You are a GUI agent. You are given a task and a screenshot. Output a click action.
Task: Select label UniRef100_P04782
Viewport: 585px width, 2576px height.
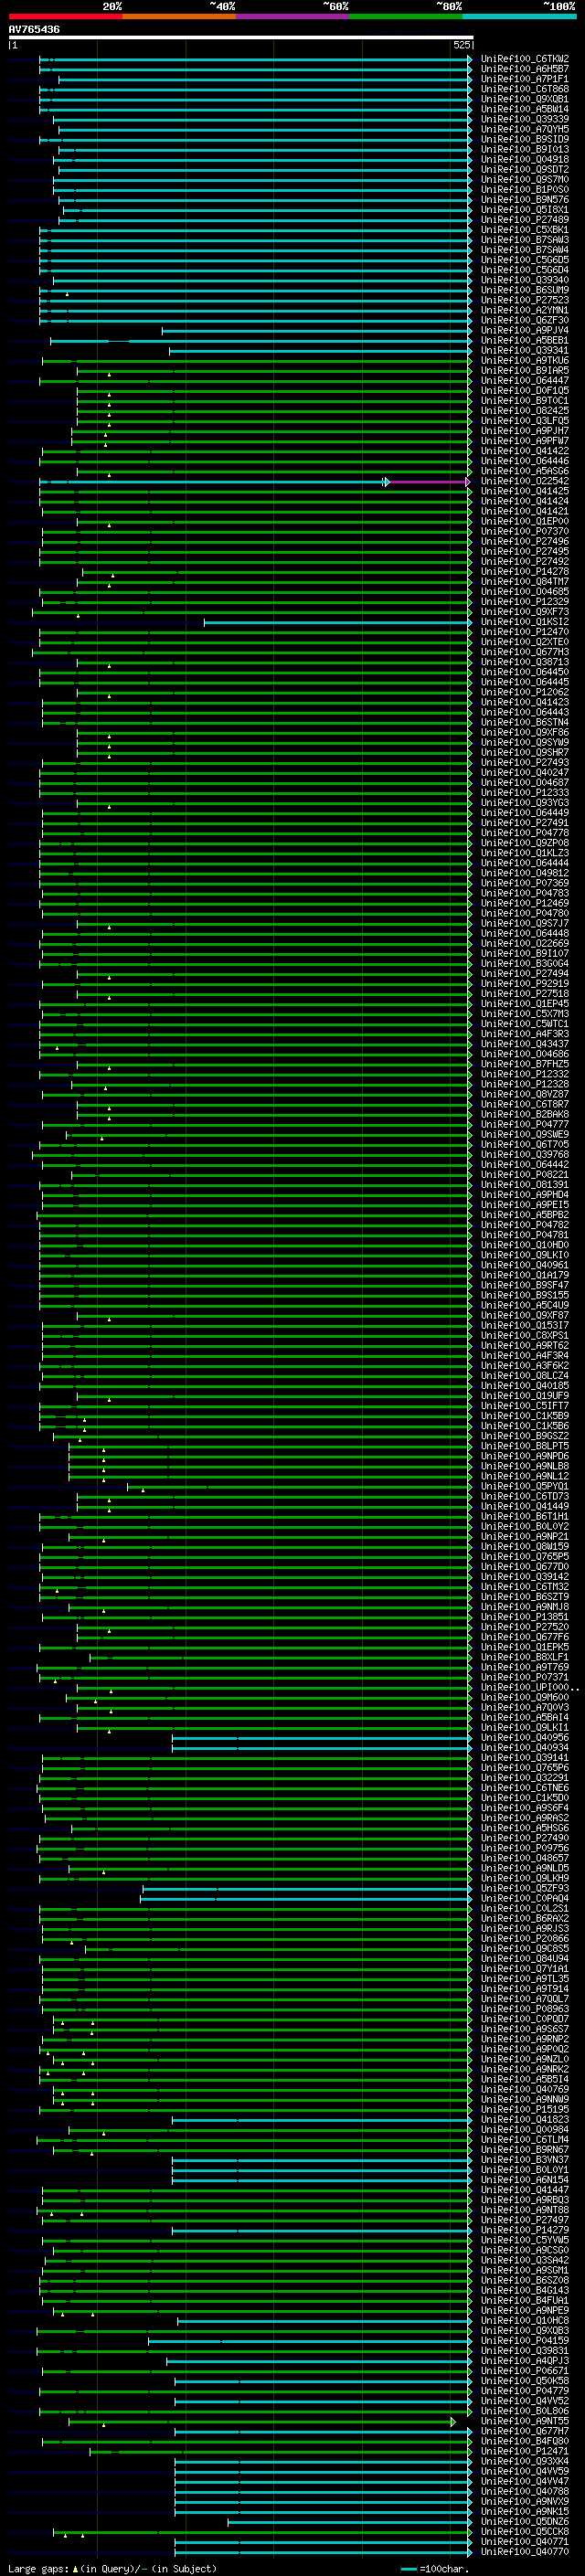tap(525, 1225)
